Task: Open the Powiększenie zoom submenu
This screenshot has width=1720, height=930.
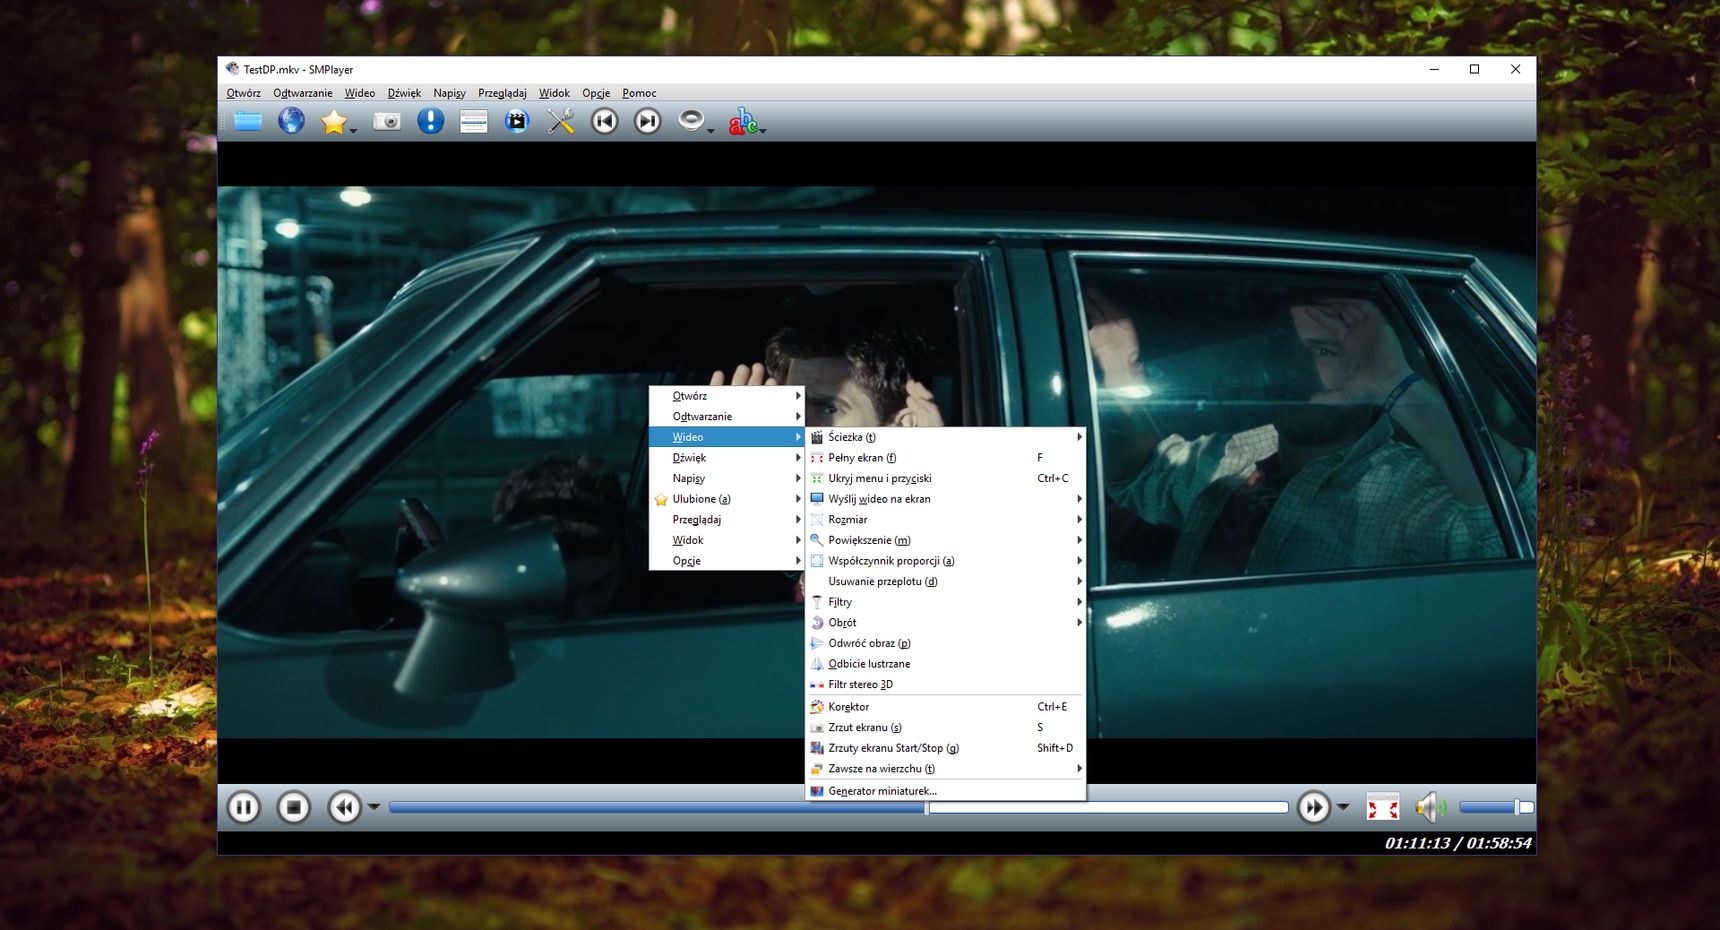Action: [x=946, y=540]
